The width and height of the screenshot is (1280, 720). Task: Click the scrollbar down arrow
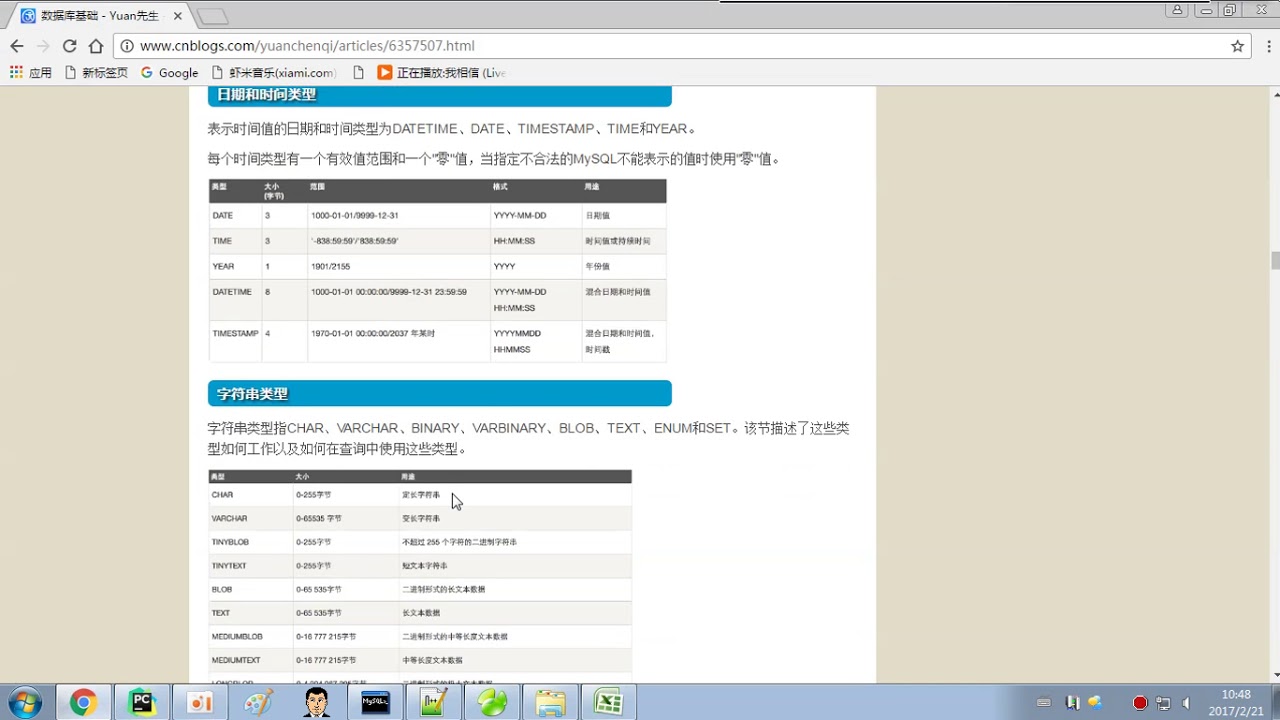1275,676
